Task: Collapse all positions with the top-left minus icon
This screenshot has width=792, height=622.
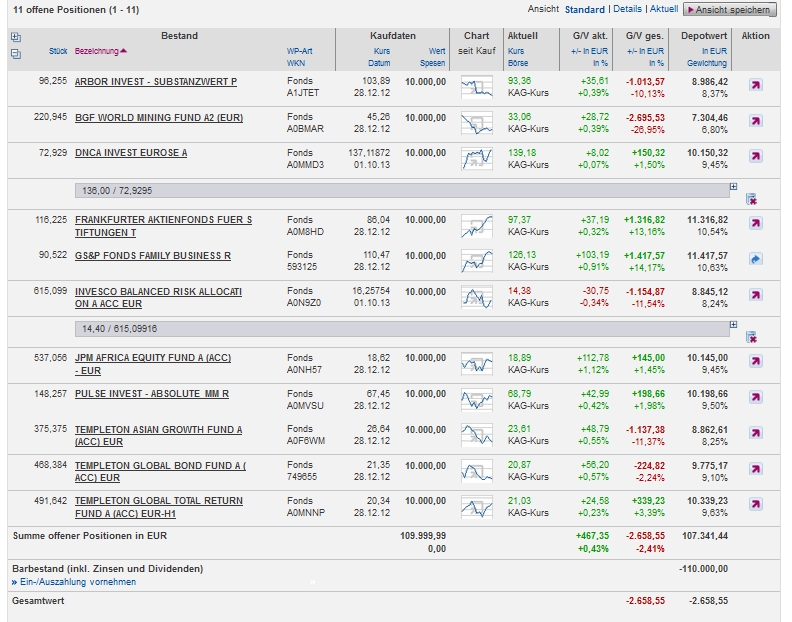Action: pos(15,53)
